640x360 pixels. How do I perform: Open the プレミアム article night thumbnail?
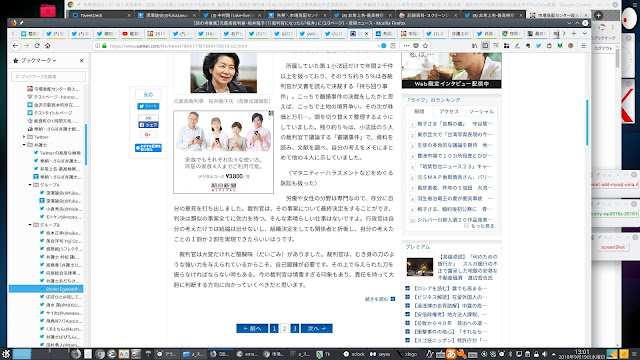[420, 267]
